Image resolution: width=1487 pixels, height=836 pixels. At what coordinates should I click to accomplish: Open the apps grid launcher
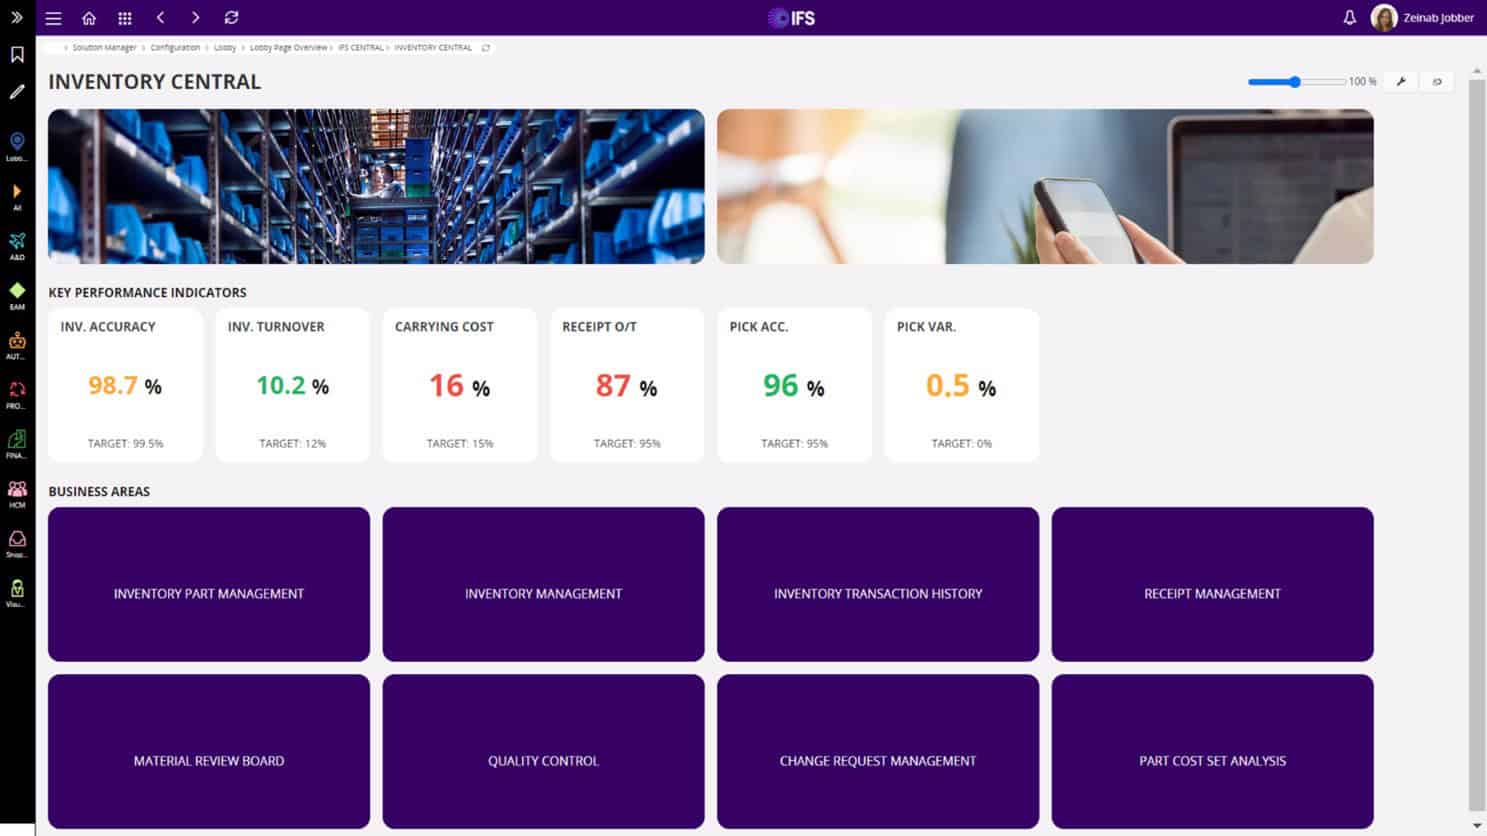(x=125, y=18)
